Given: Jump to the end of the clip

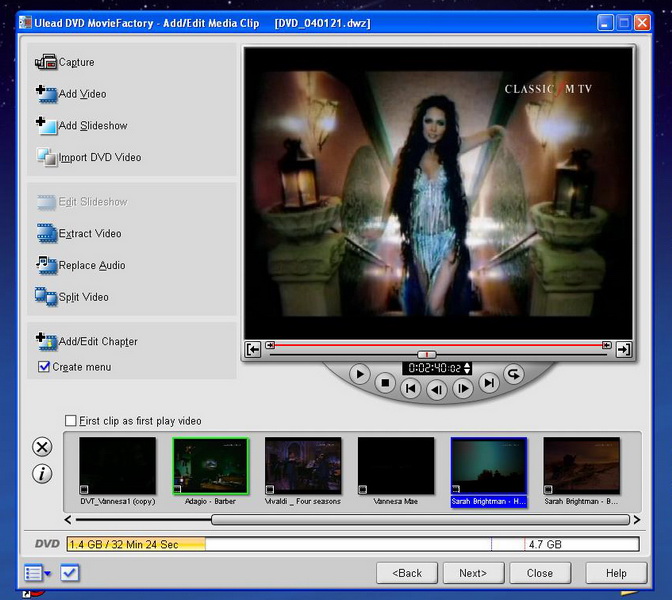Looking at the screenshot, I should 489,382.
